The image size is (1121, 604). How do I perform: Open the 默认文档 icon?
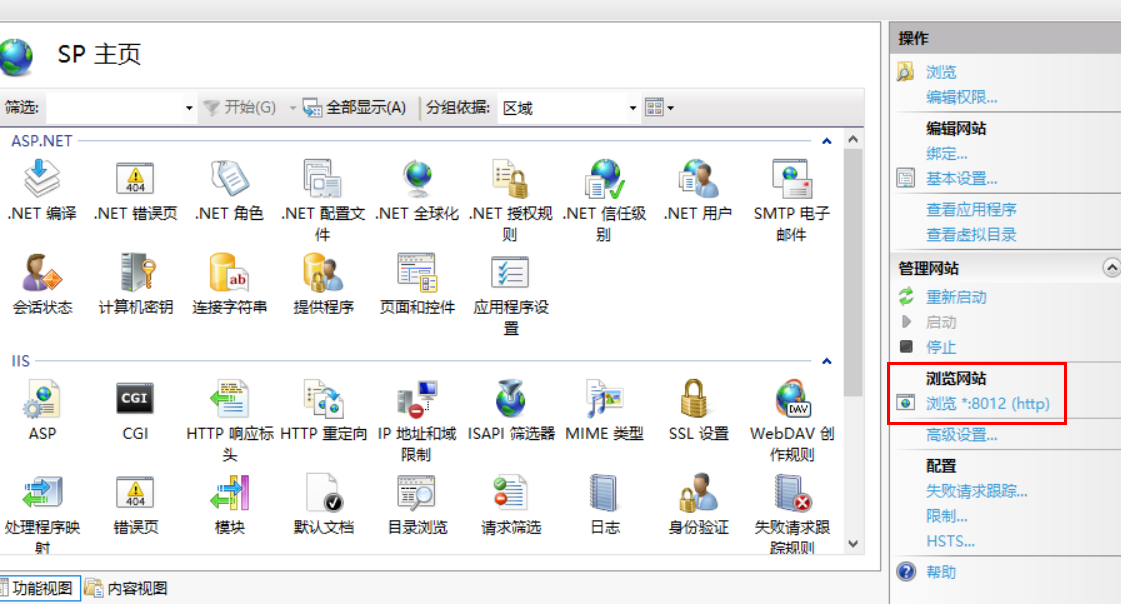[323, 493]
